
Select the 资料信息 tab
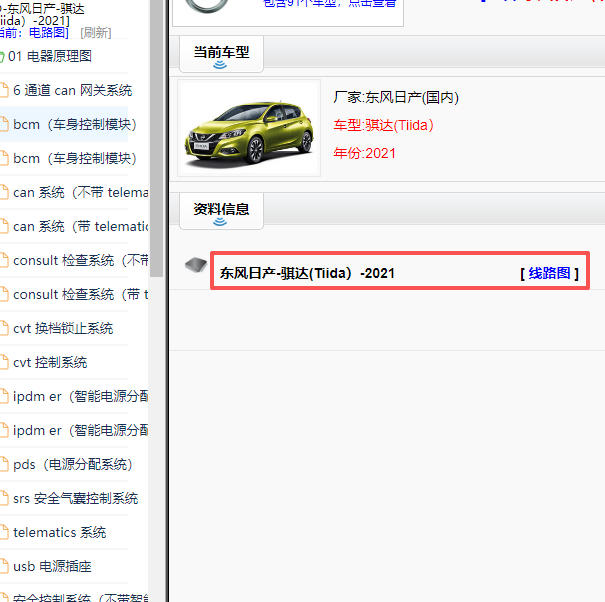[x=221, y=211]
